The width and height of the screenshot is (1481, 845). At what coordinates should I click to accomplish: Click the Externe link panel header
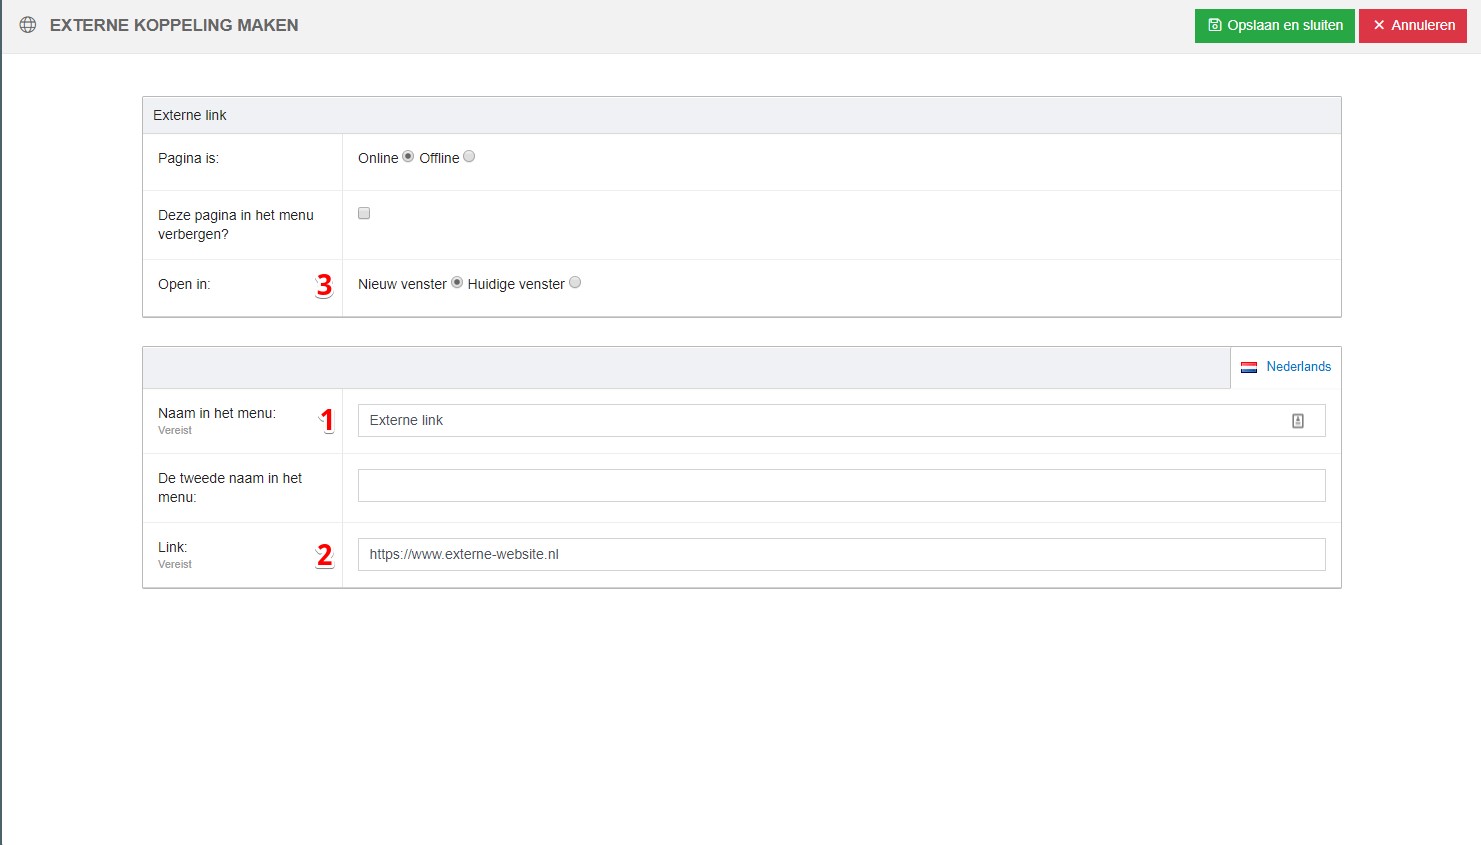click(x=741, y=115)
